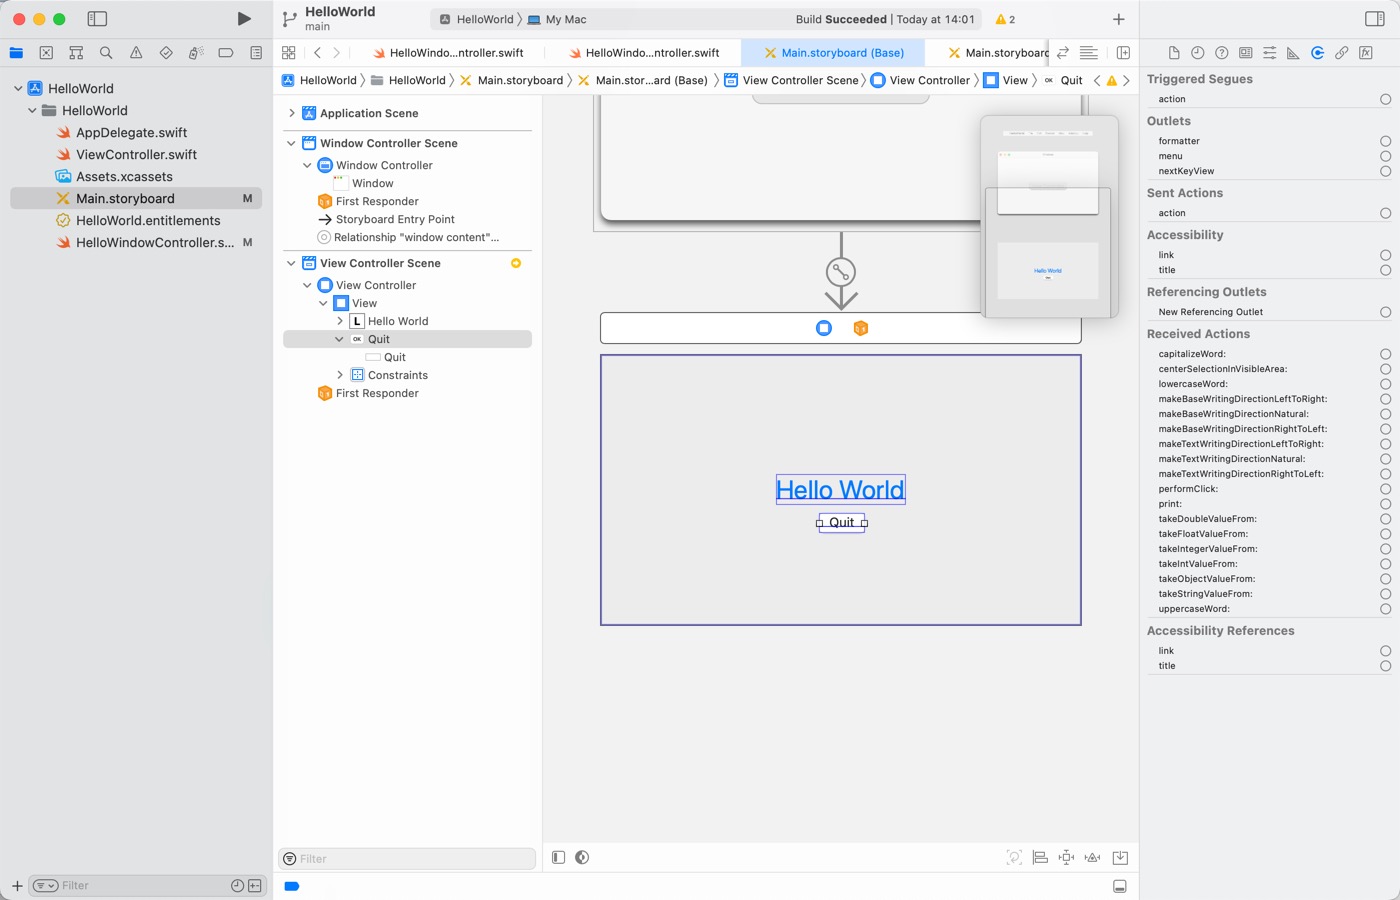Viewport: 1400px width, 900px height.
Task: Open the Quick Help inspector
Action: [1221, 53]
